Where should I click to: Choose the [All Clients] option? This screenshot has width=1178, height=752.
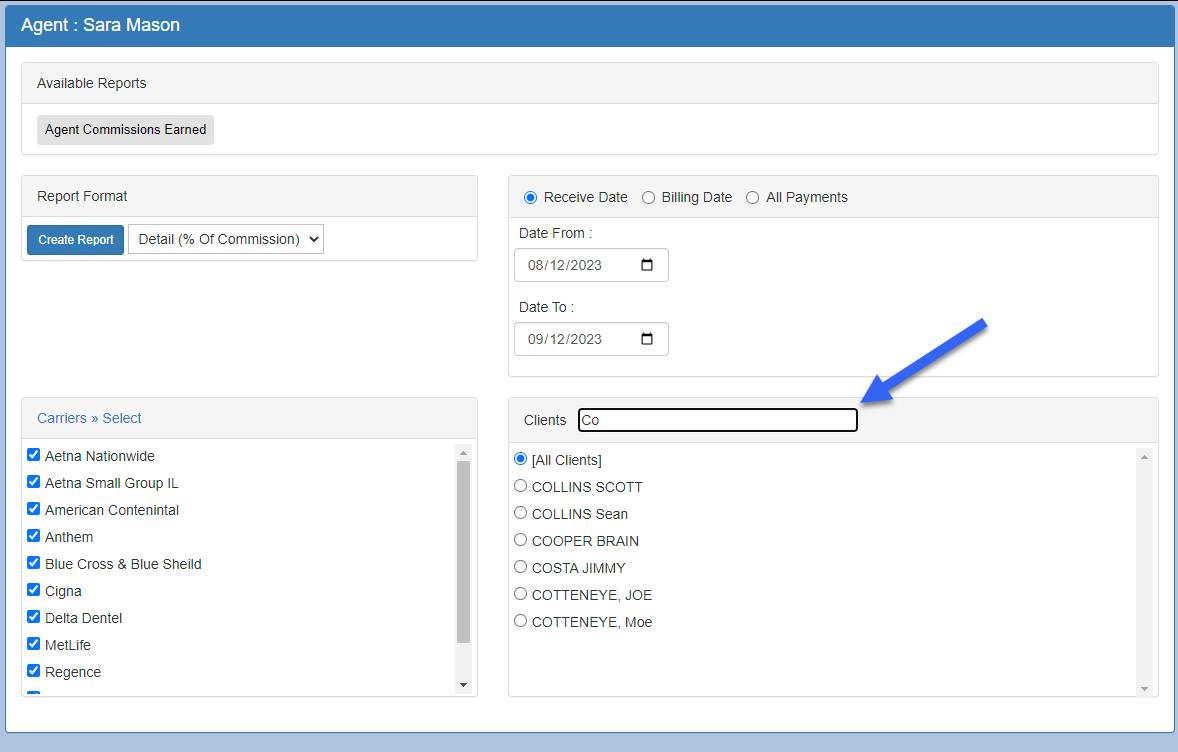(520, 459)
